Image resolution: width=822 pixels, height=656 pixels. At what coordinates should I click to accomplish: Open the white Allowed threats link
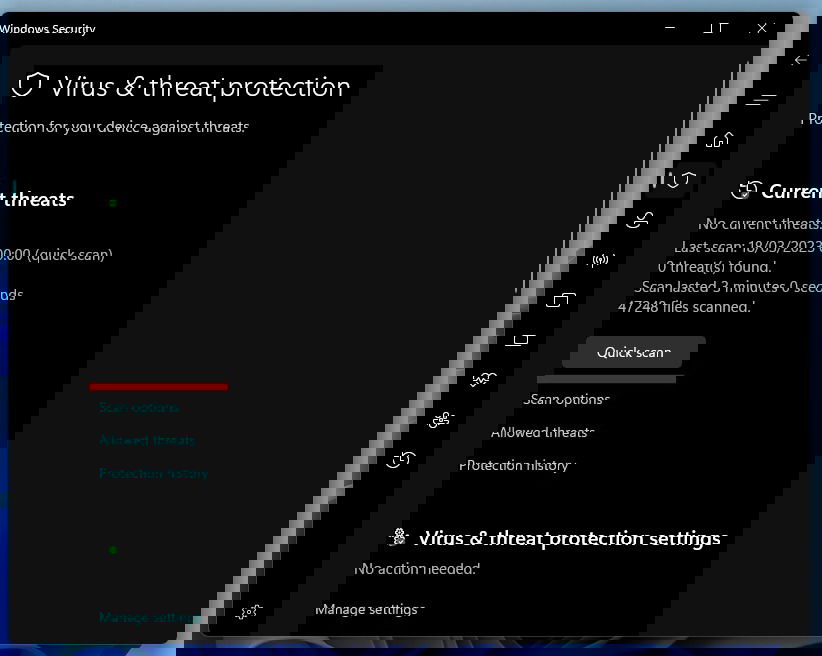coord(543,433)
